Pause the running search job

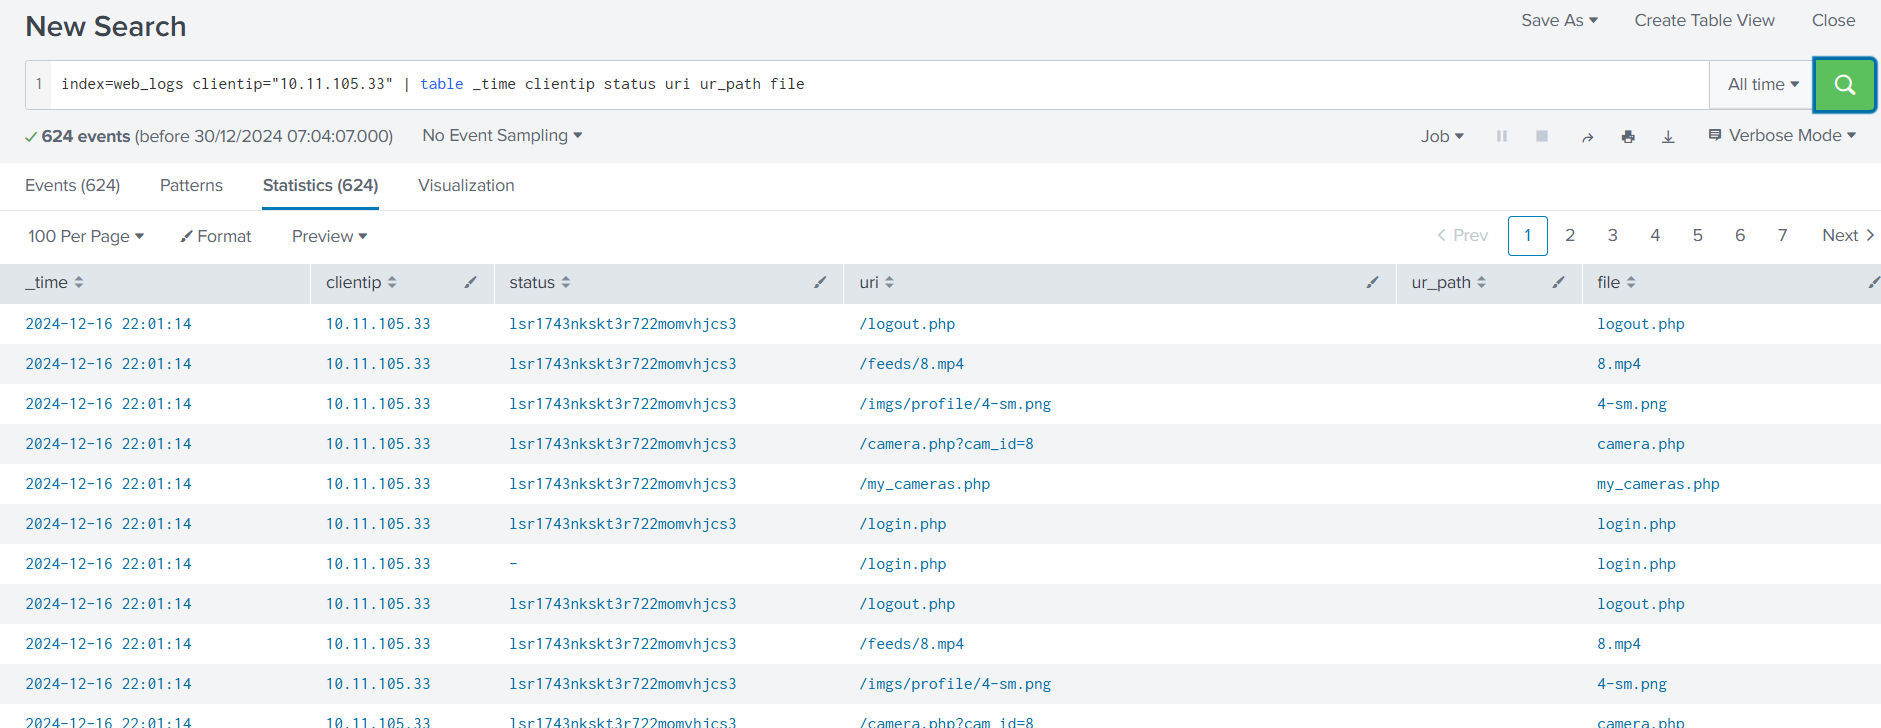[x=1501, y=136]
